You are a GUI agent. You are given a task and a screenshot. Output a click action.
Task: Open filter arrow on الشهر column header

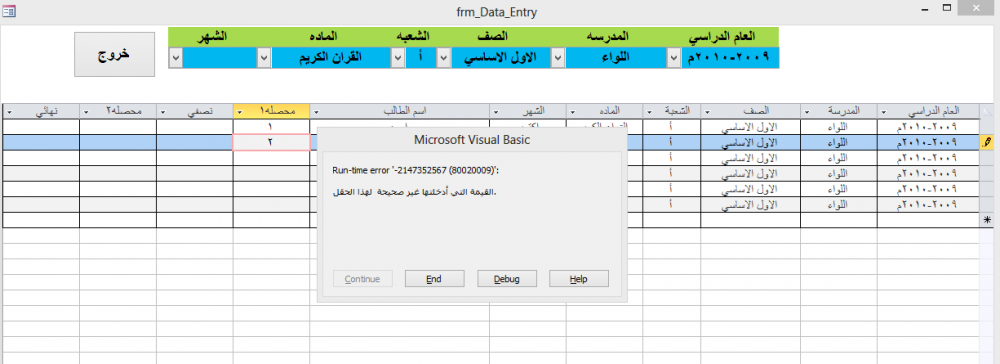coord(496,112)
